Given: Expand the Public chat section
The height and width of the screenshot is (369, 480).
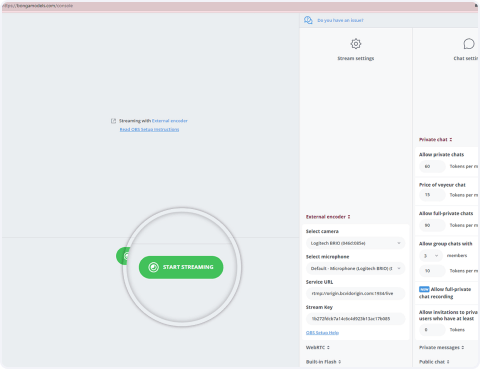Looking at the screenshot, I should (x=434, y=362).
